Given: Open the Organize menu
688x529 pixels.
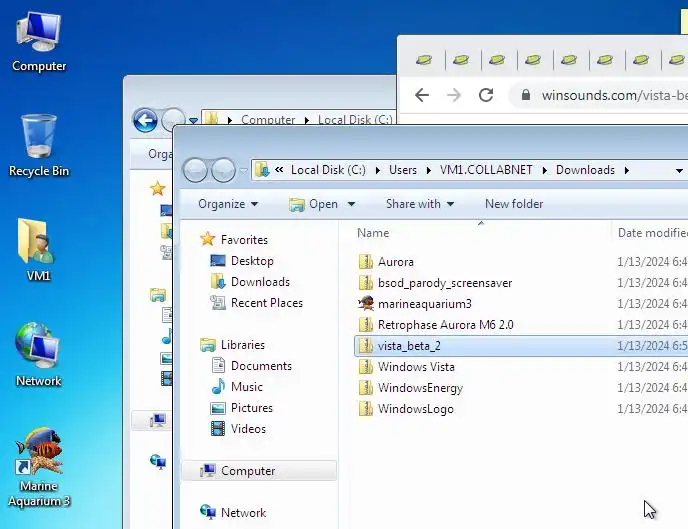Looking at the screenshot, I should pos(228,204).
